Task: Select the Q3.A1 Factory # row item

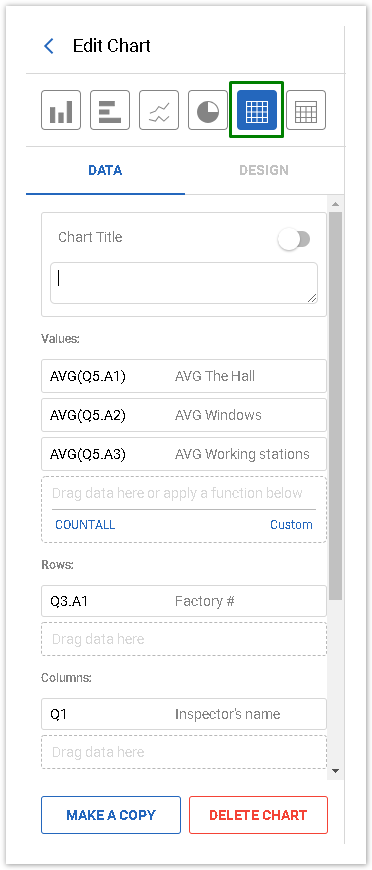Action: point(184,601)
